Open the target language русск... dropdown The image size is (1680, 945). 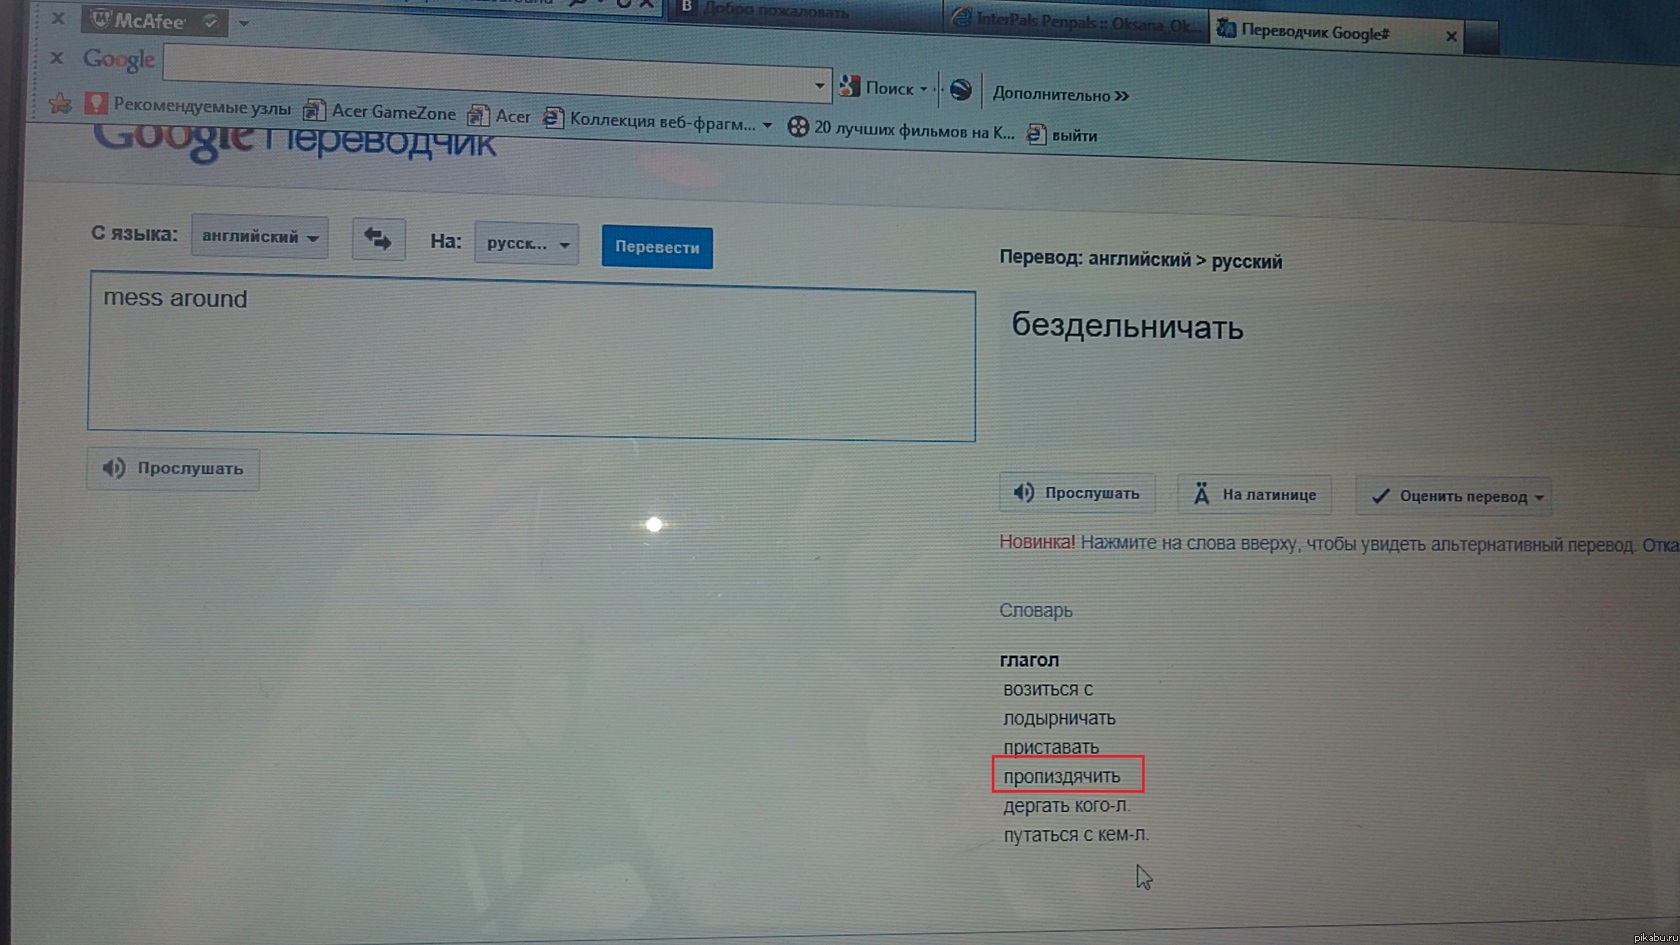coord(527,243)
